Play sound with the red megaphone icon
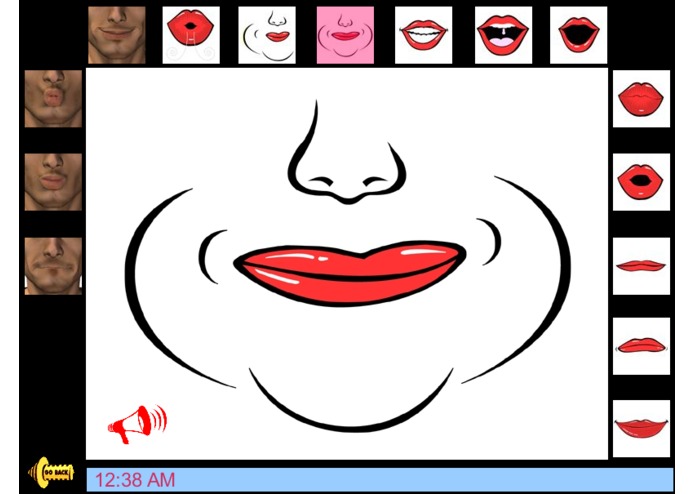The height and width of the screenshot is (494, 695). tap(137, 424)
